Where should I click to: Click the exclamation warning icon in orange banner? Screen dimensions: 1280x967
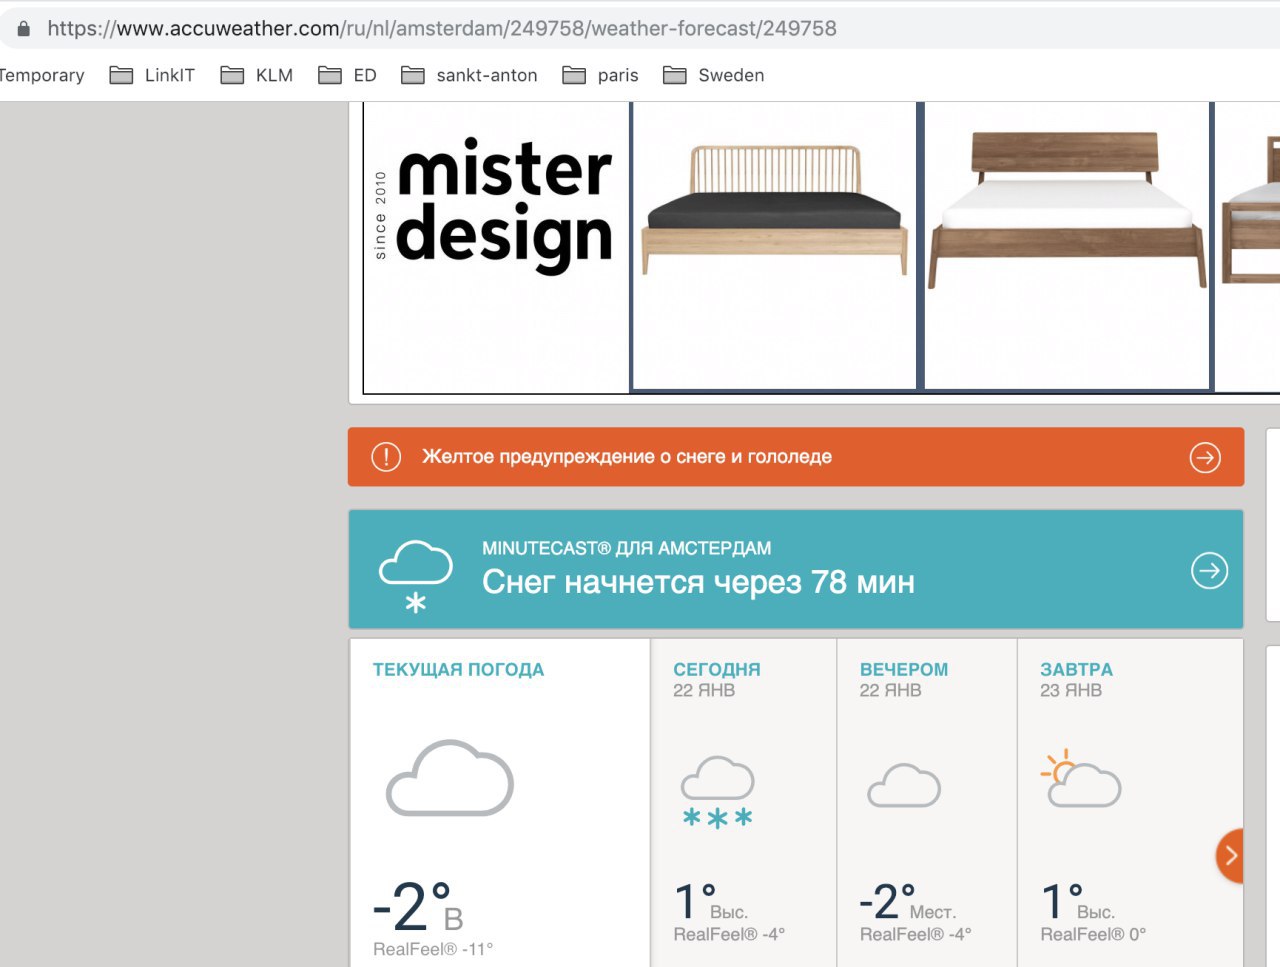[386, 457]
